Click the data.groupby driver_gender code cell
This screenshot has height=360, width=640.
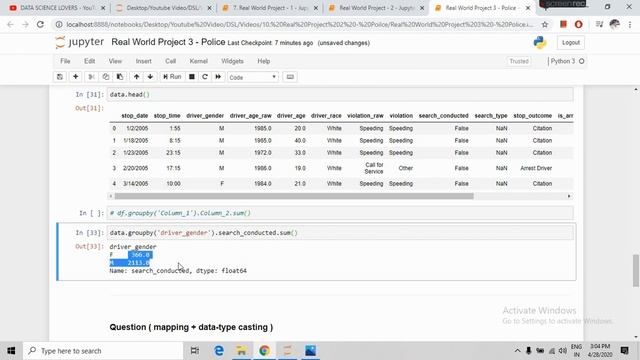point(340,233)
